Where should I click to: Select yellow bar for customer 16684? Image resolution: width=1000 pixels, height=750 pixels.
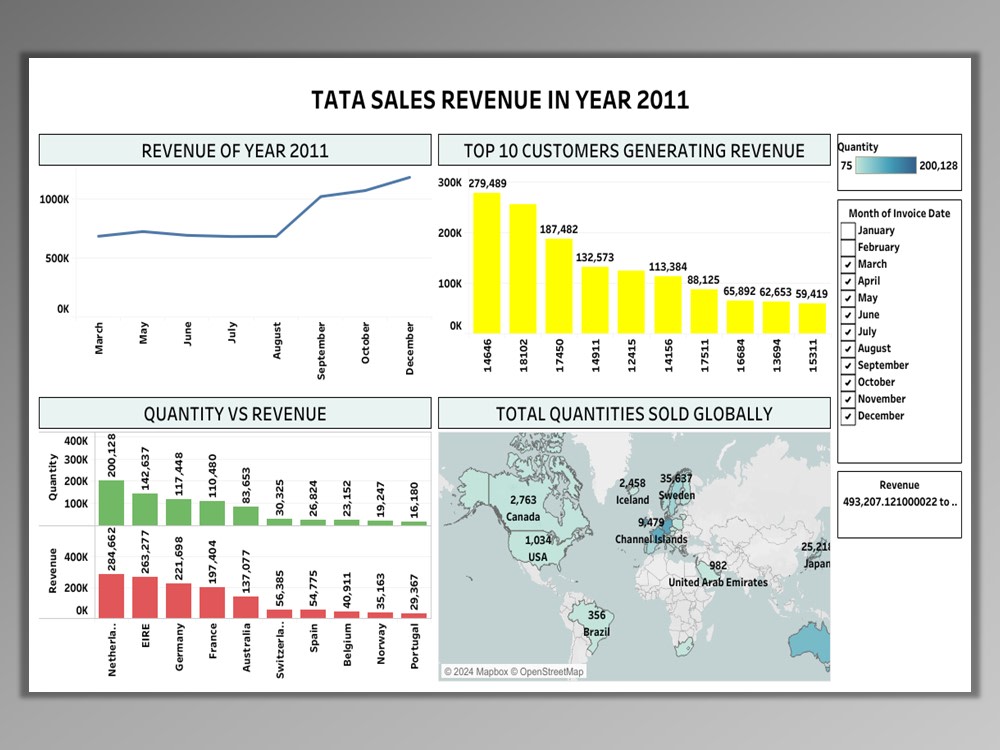(740, 317)
